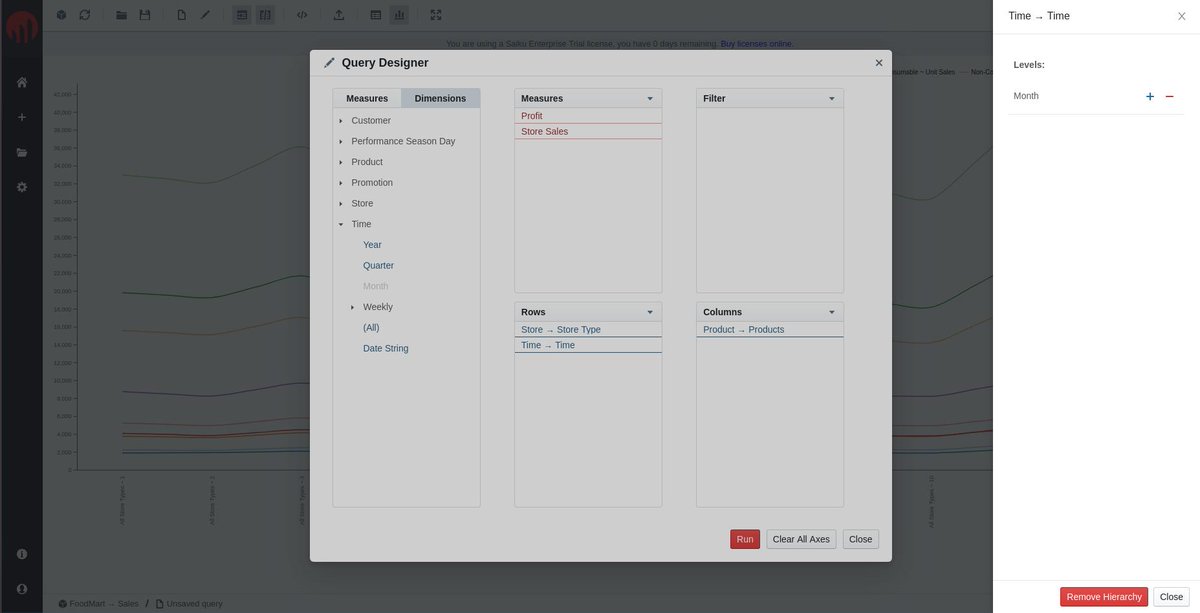Click the FoodMart Sales cube breadcrumb
Screen dimensions: 1200x613
click(99, 604)
